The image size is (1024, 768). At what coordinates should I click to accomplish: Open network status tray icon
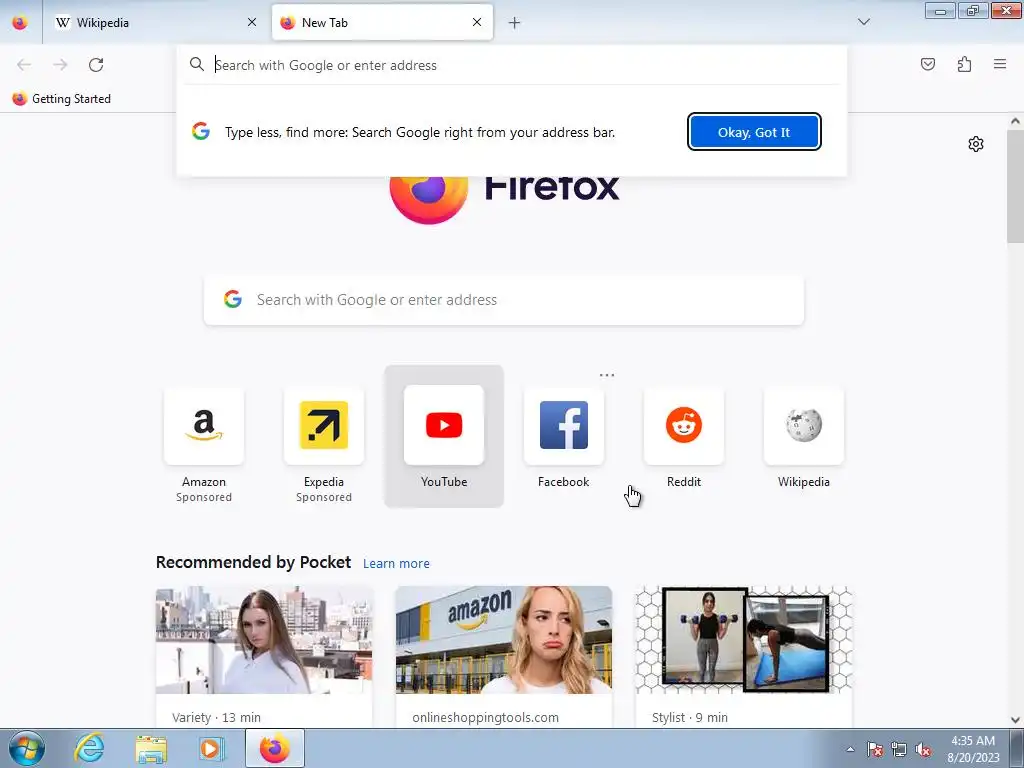899,749
